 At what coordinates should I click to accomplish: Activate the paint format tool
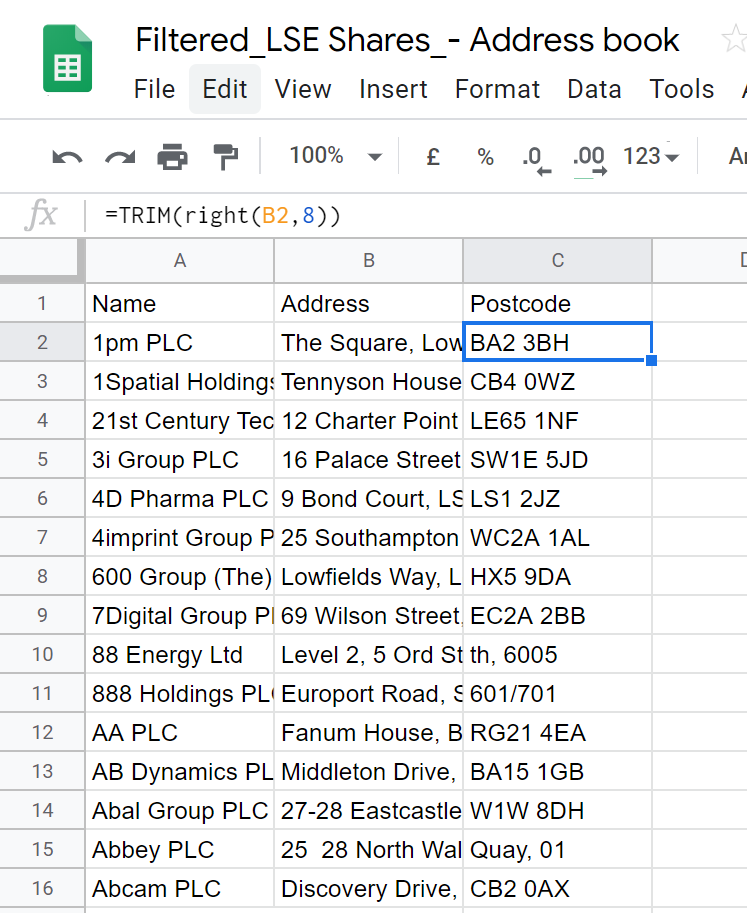click(x=225, y=157)
